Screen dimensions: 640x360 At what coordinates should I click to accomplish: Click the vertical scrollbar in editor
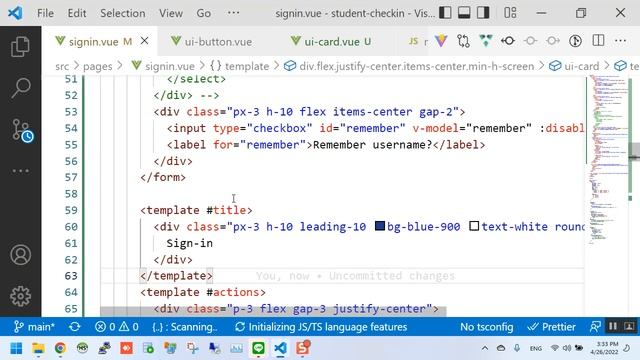click(634, 151)
